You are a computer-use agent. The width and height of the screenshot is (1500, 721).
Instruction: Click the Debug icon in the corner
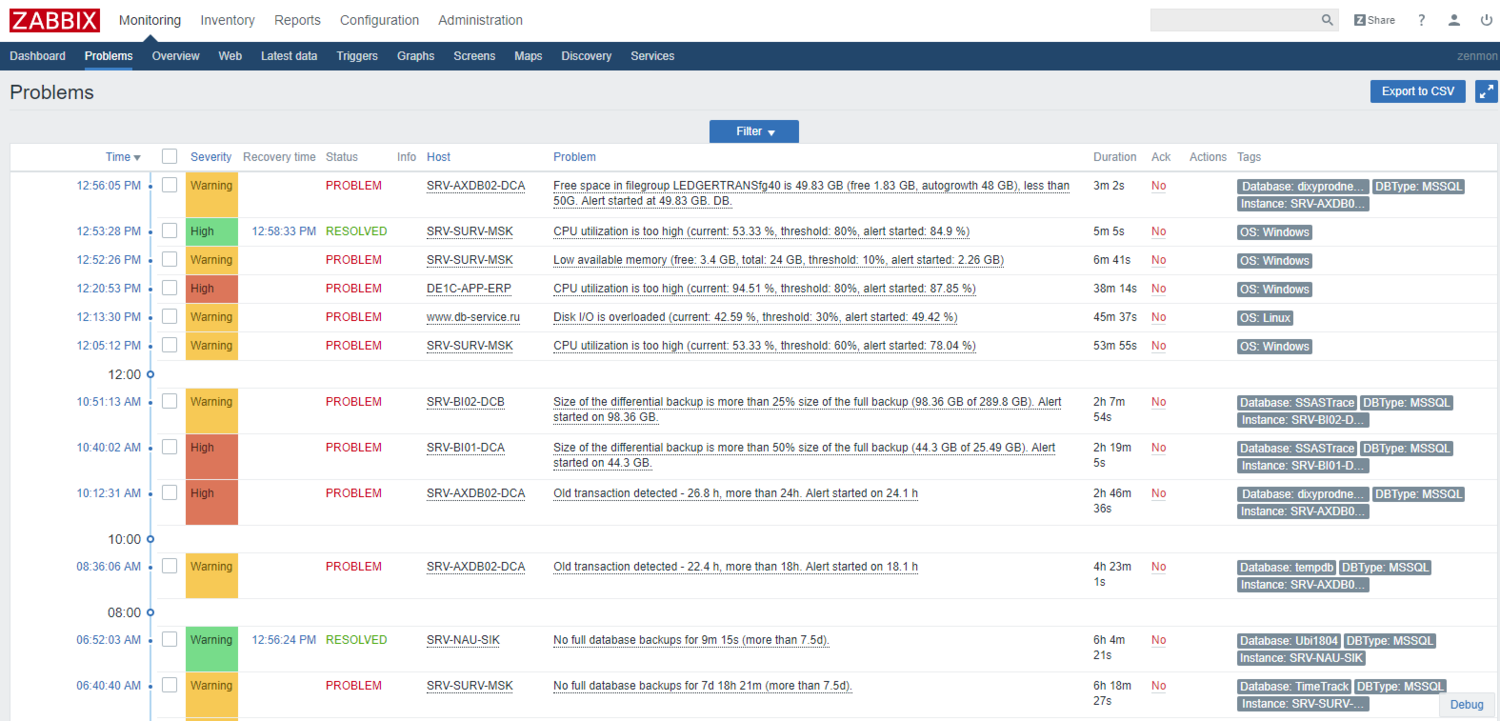[1466, 704]
